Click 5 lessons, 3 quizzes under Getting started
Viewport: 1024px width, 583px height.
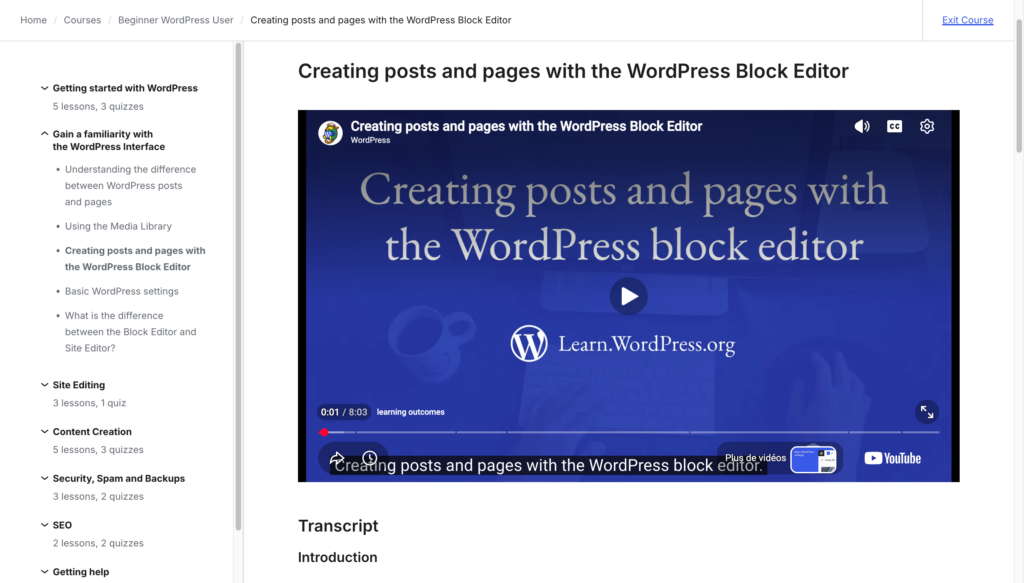pos(98,106)
